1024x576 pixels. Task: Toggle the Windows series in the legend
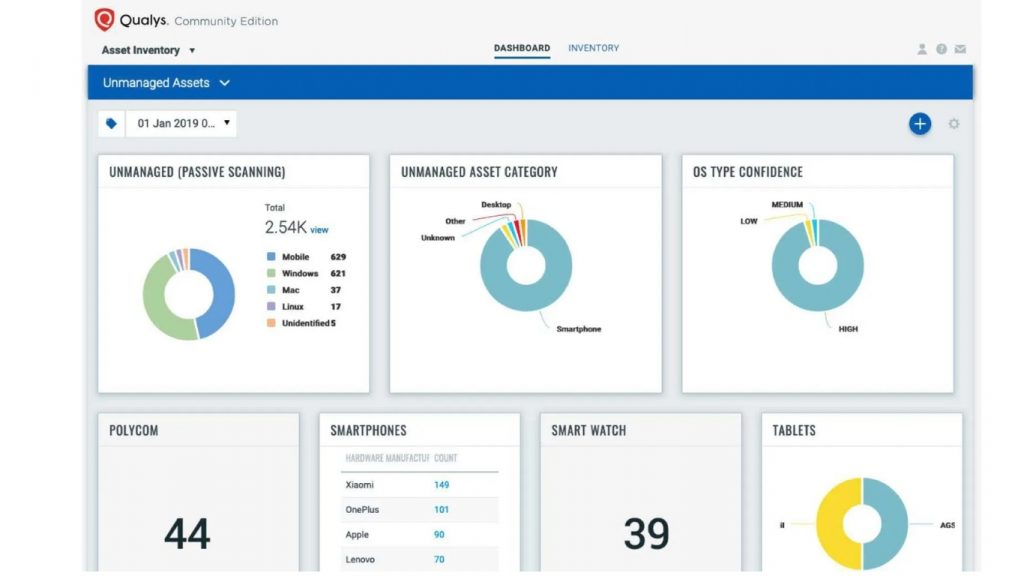coord(300,273)
